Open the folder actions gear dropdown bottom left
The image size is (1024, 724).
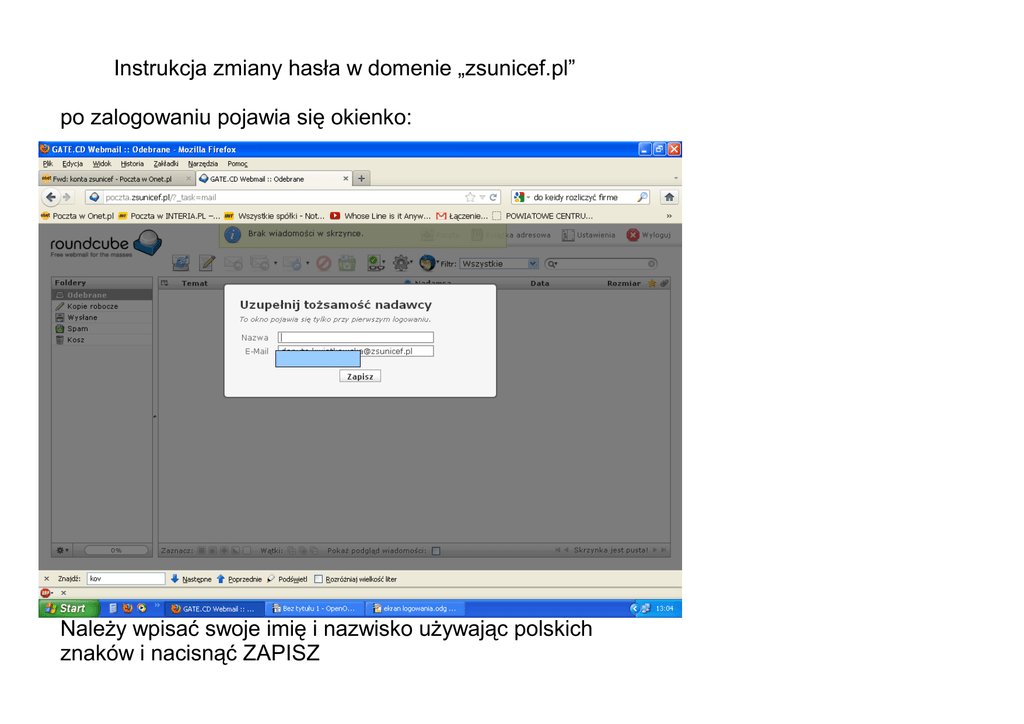click(63, 550)
